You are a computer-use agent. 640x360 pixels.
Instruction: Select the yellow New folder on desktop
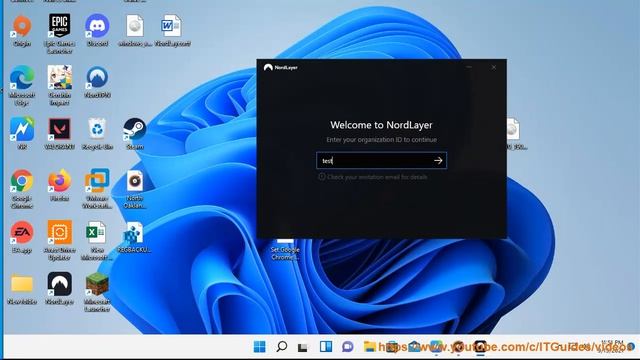22,289
